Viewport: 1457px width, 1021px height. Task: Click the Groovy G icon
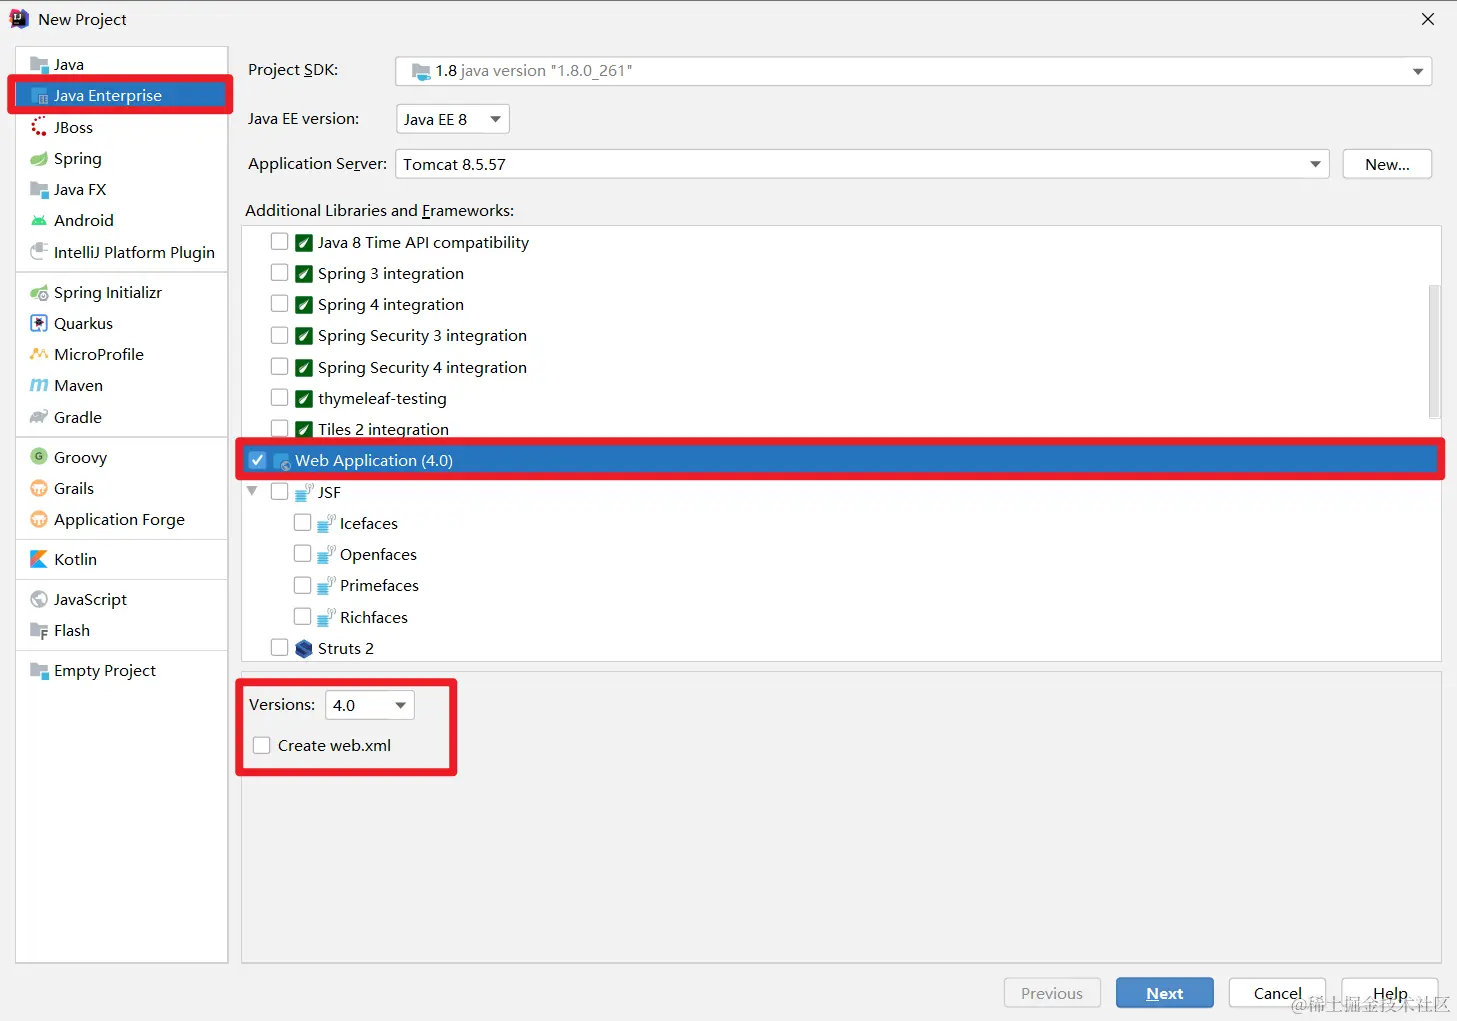[x=39, y=457]
